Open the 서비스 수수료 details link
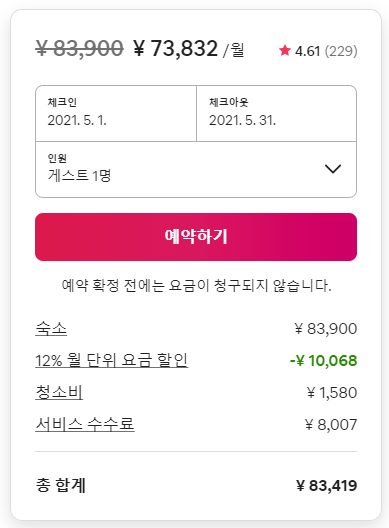 [85, 424]
